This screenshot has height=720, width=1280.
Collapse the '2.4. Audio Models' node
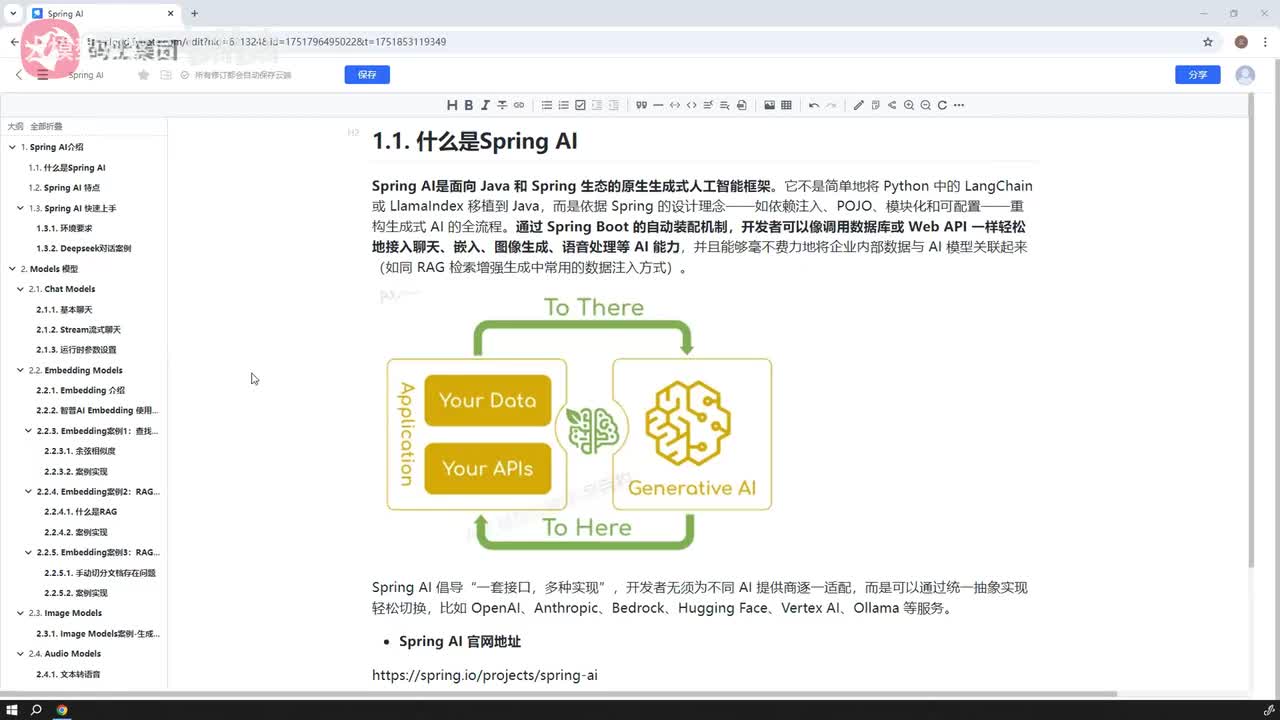click(x=20, y=654)
